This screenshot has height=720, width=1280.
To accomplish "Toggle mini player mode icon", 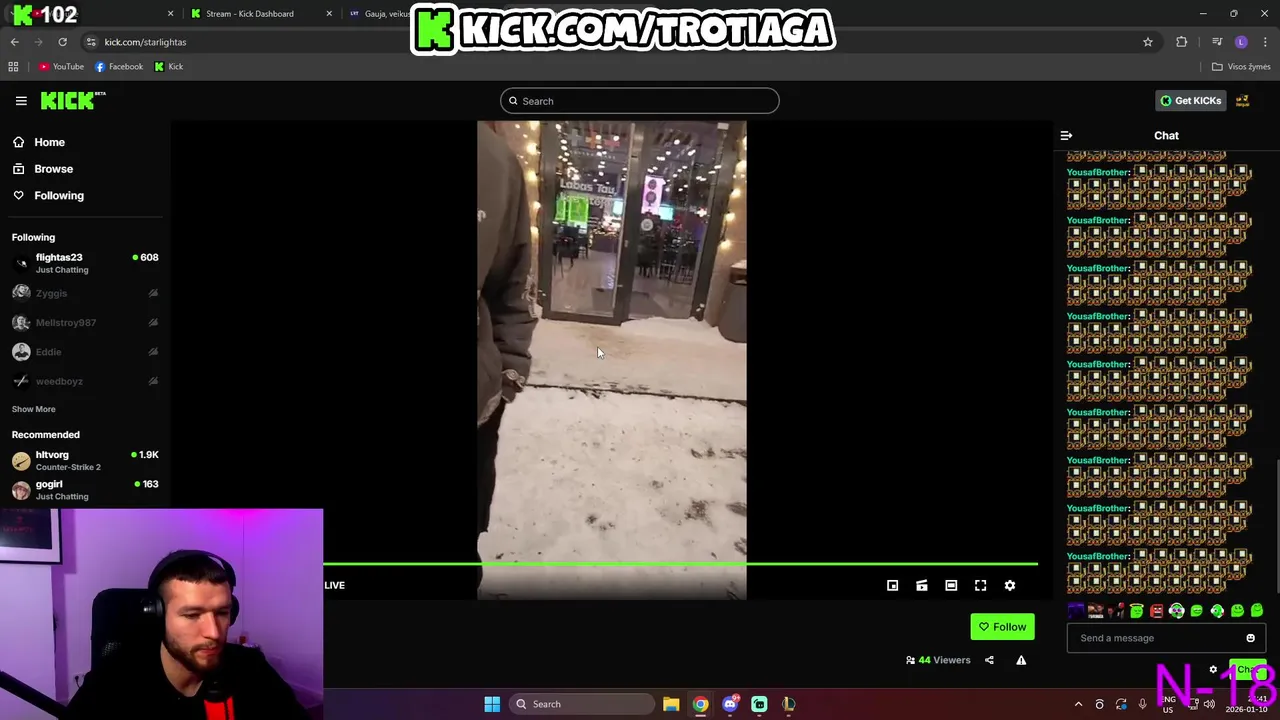I will (893, 586).
